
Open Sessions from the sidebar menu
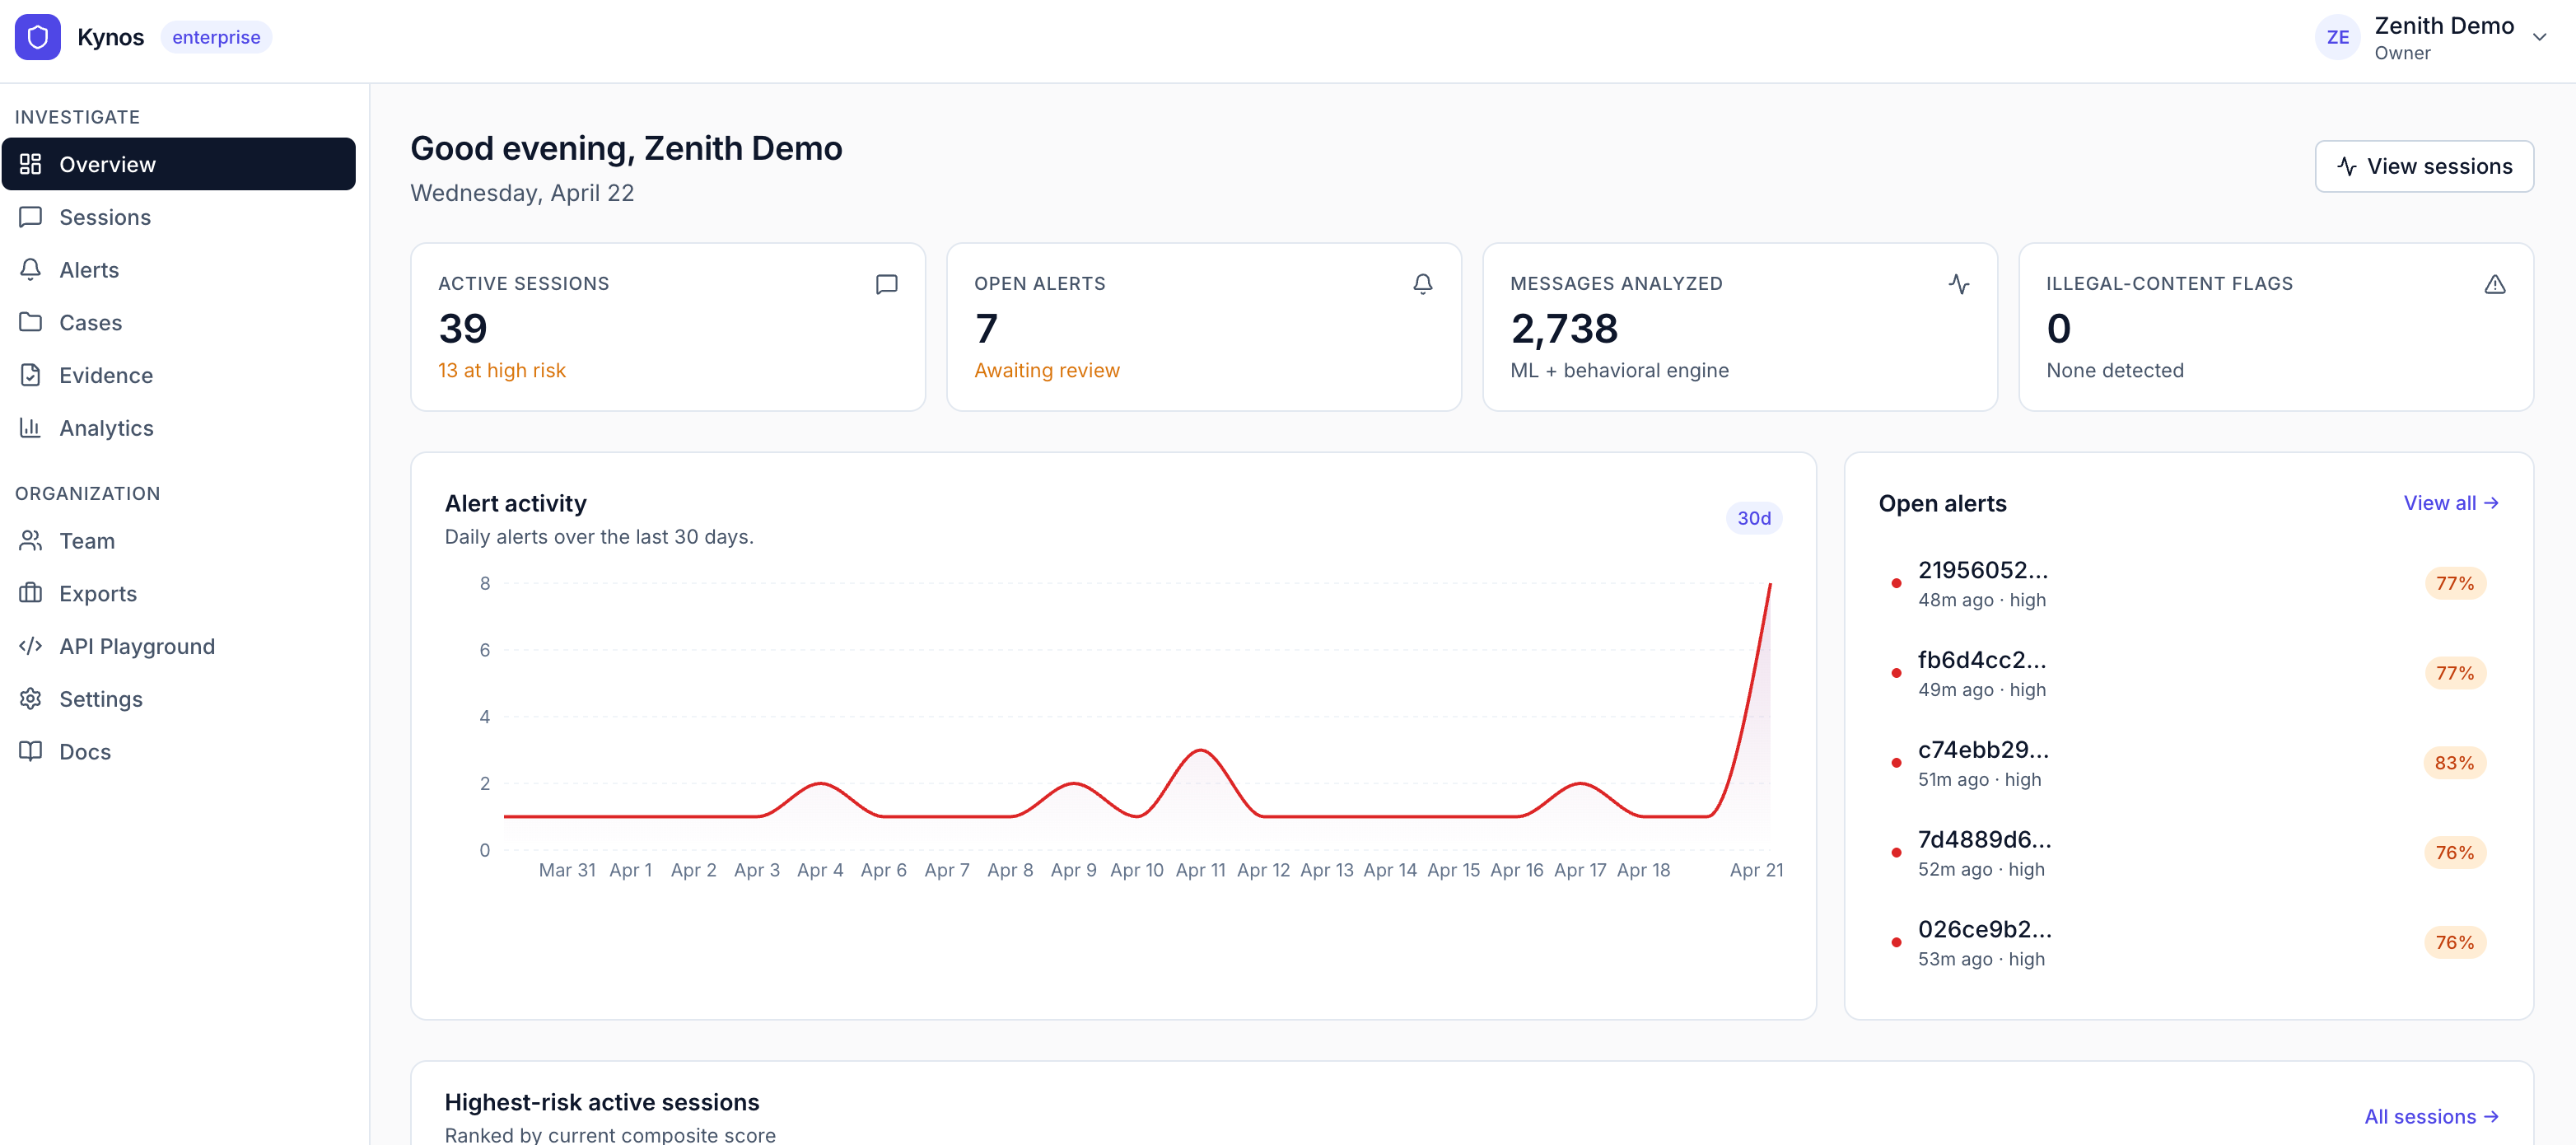point(105,217)
